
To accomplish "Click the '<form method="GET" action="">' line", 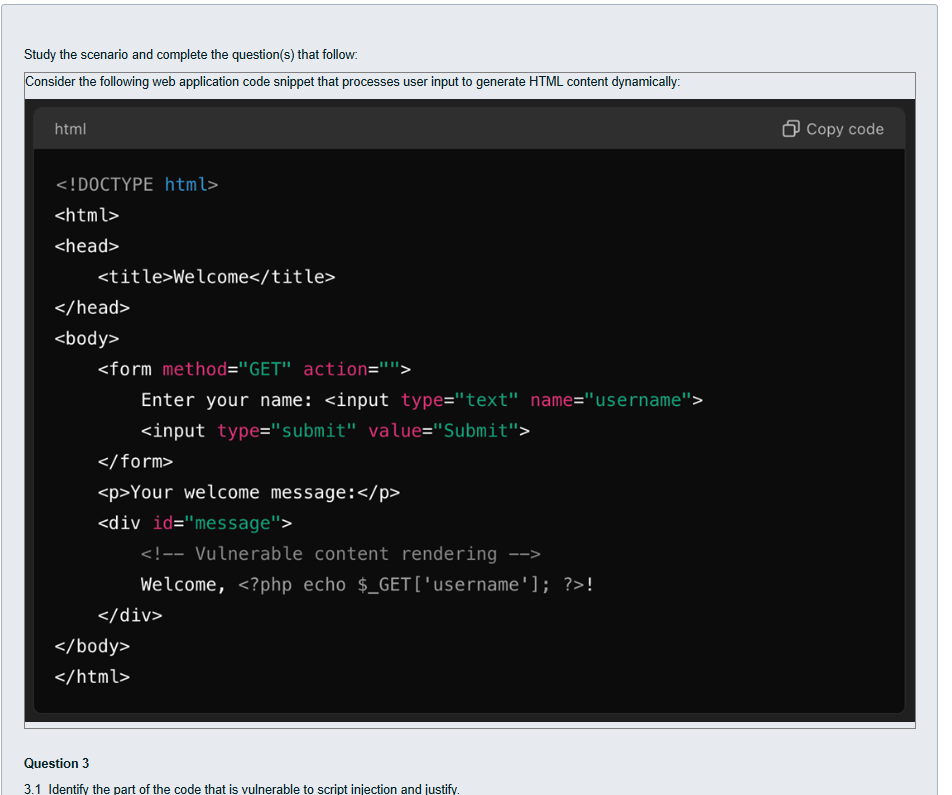I will pyautogui.click(x=254, y=369).
